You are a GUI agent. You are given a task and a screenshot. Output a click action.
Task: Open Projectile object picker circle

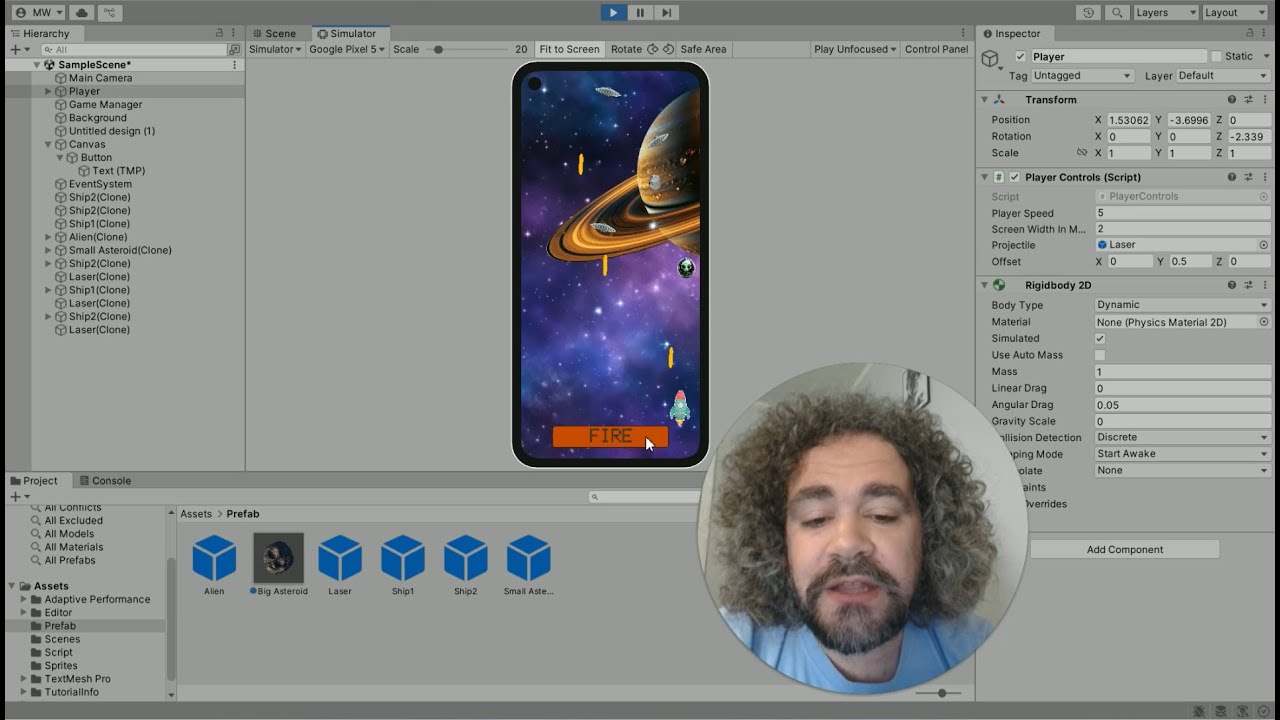(1264, 245)
